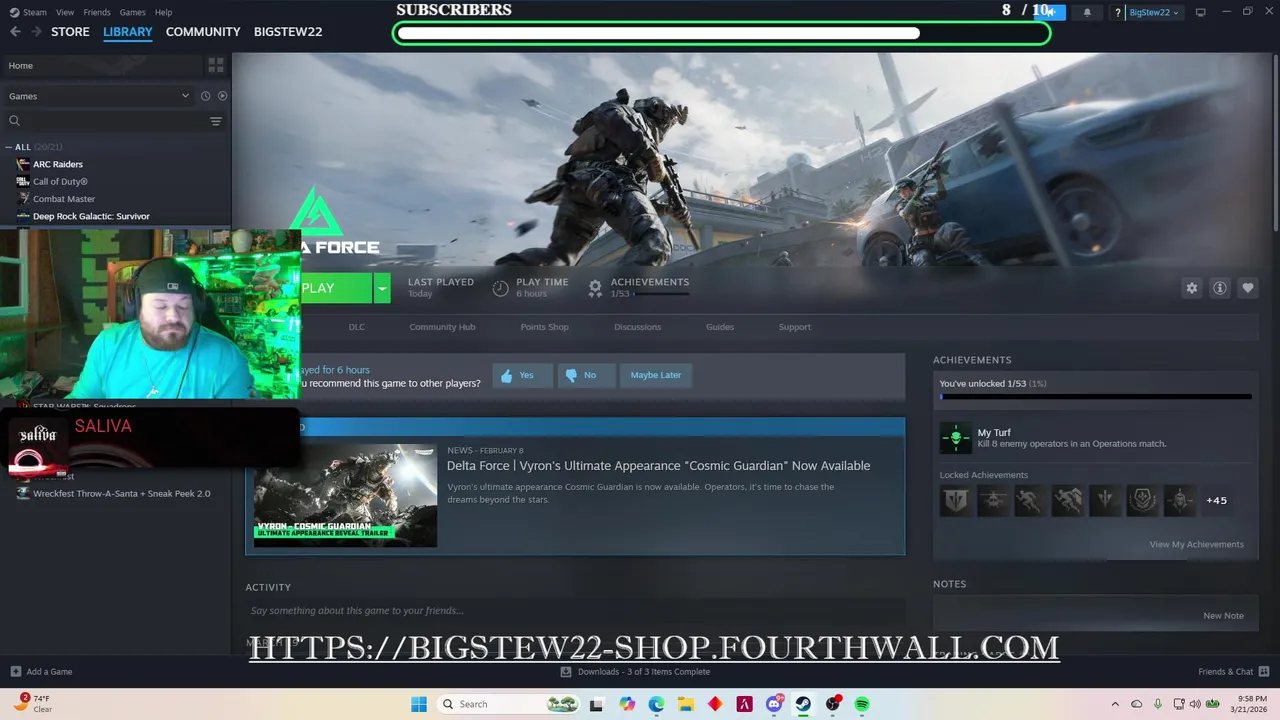1280x720 pixels.
Task: Switch library to grid collections view
Action: [x=215, y=65]
